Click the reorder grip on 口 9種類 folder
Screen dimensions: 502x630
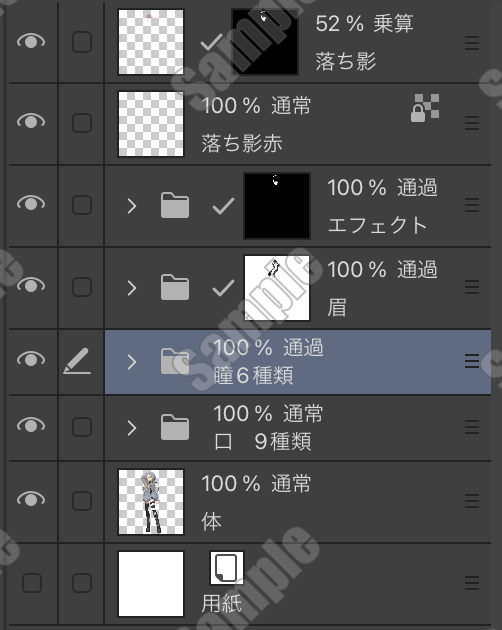tap(472, 427)
